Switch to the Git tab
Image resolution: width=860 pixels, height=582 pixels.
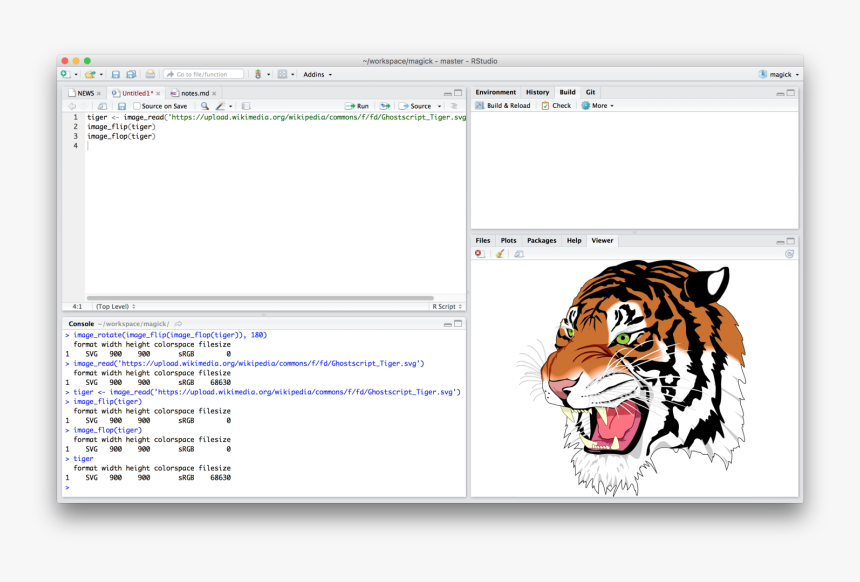click(590, 92)
